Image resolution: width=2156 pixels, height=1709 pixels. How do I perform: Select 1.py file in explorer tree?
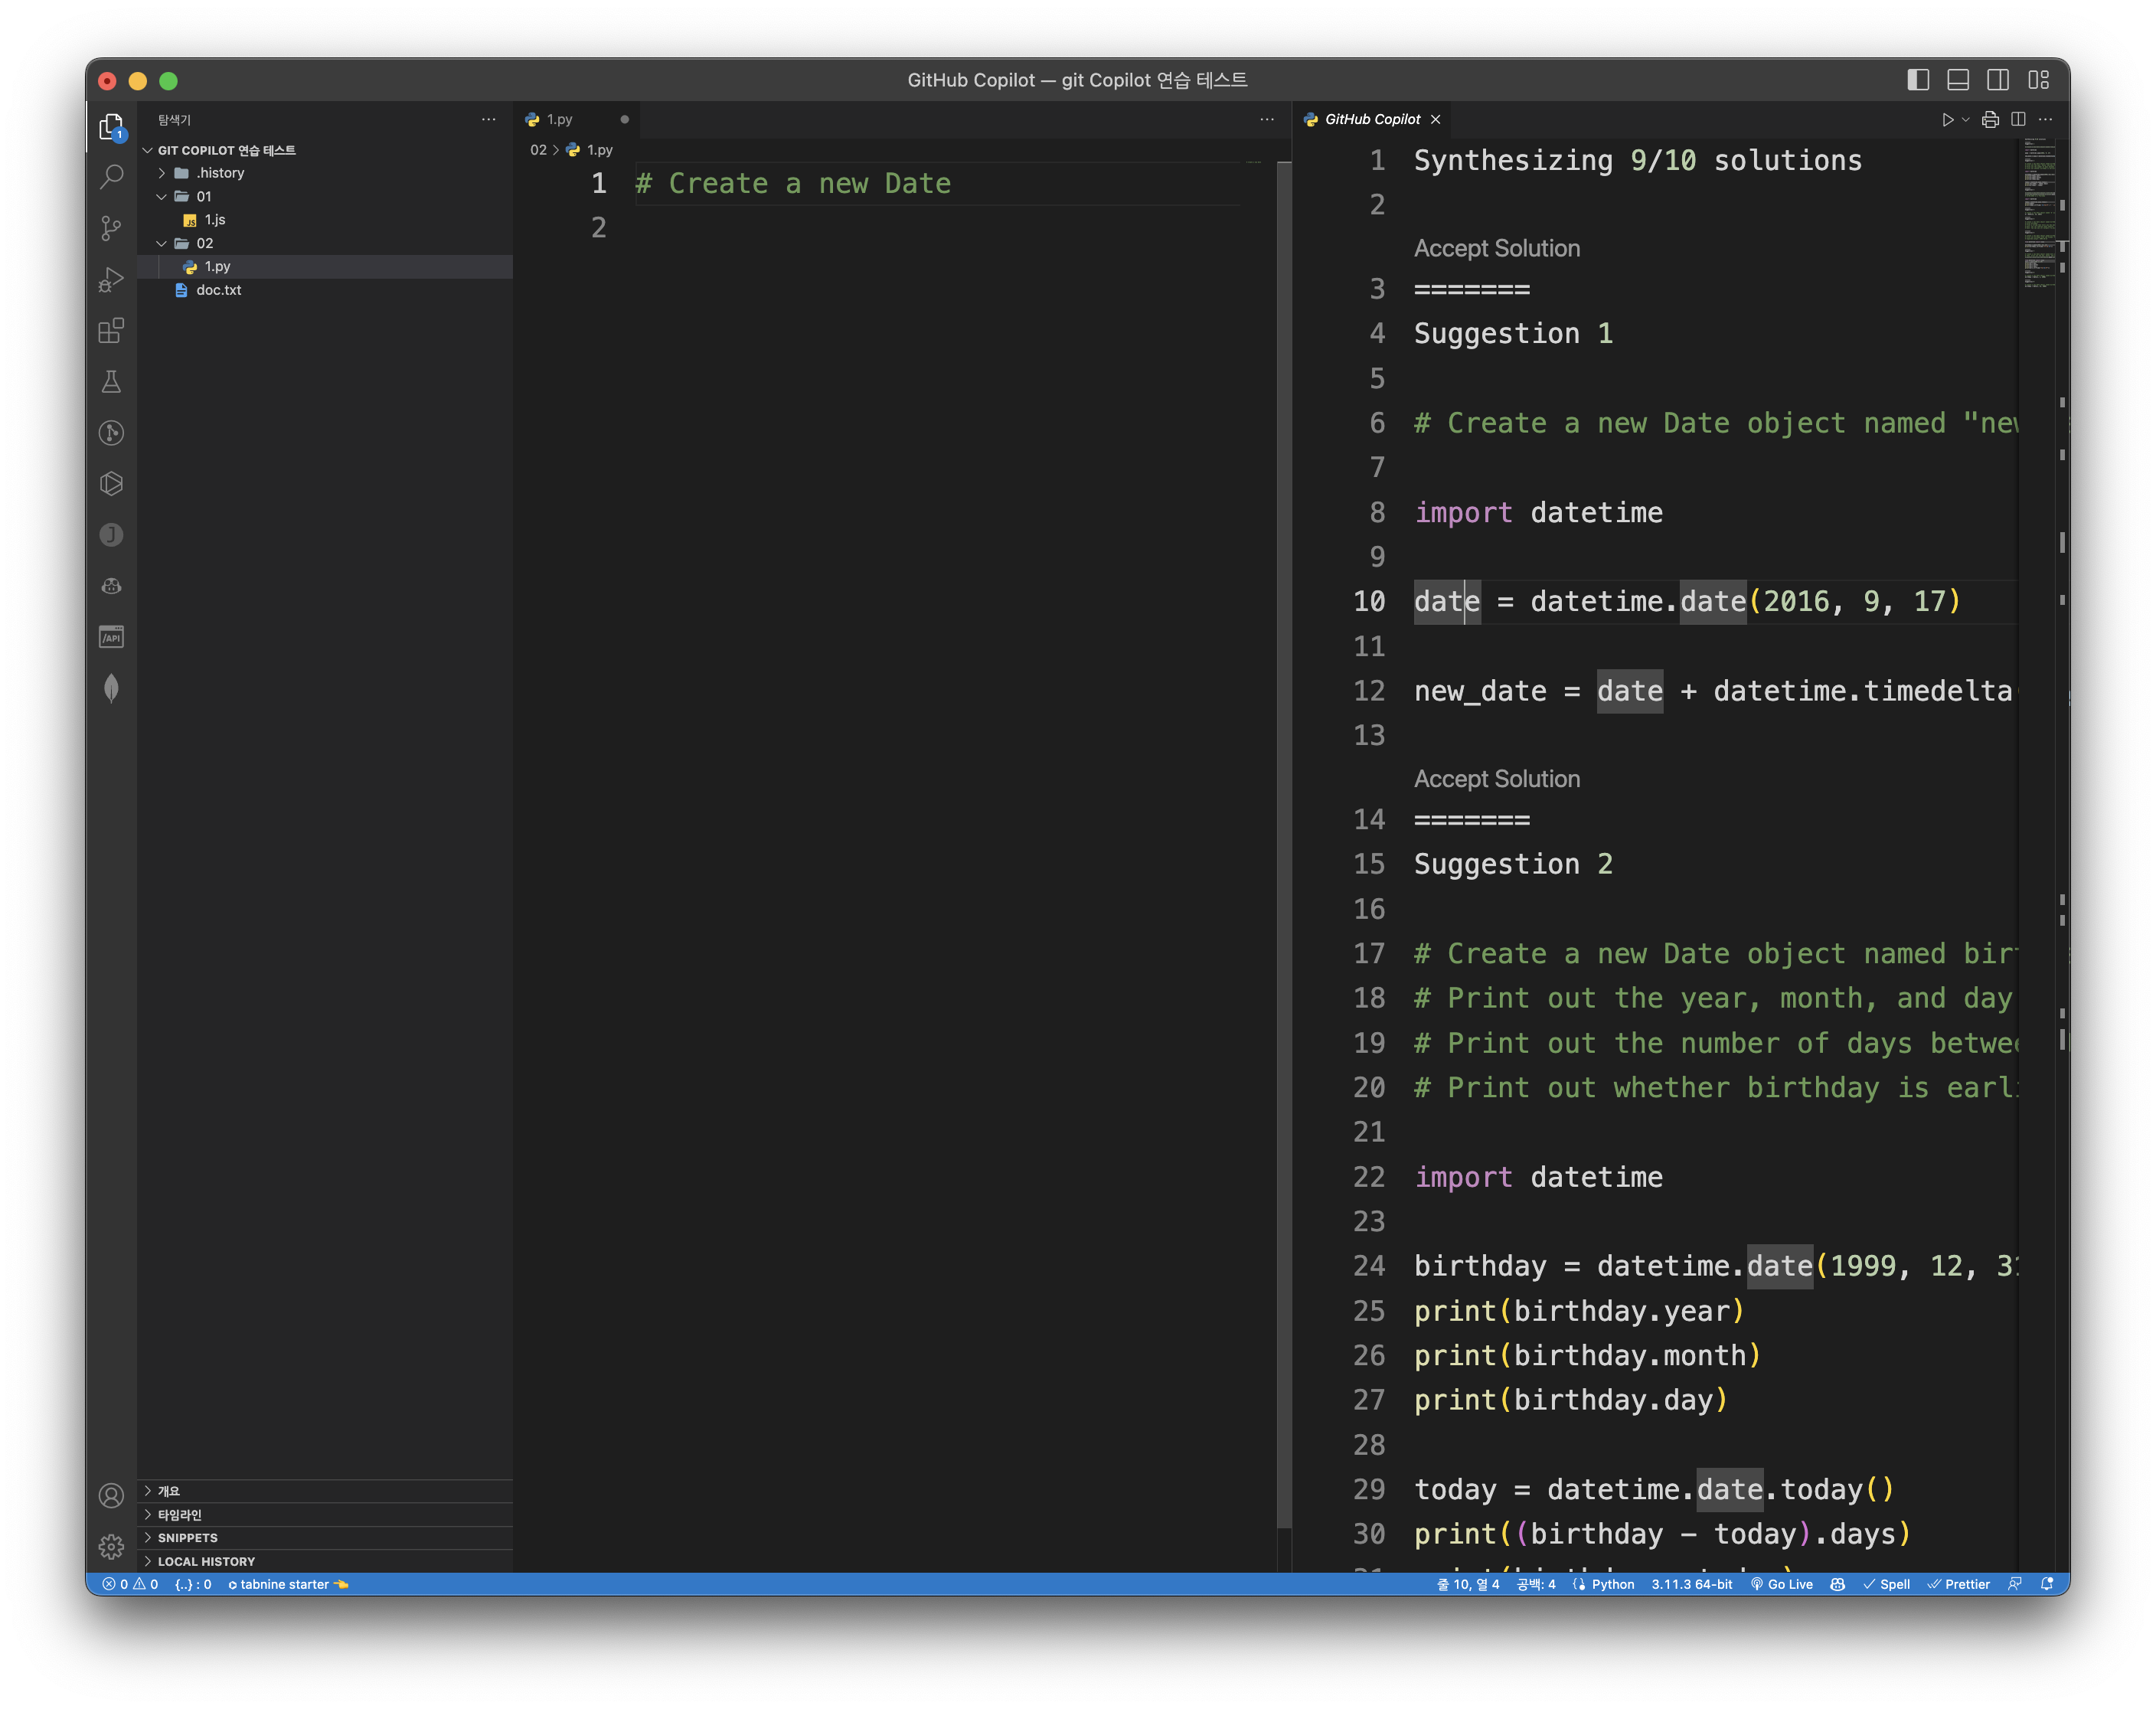tap(325, 267)
